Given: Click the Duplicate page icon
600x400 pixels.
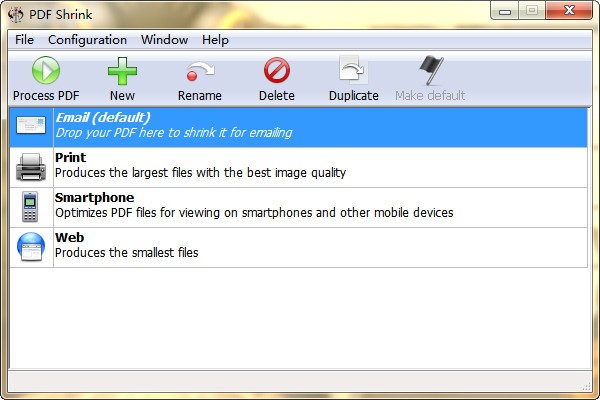Looking at the screenshot, I should [x=354, y=70].
